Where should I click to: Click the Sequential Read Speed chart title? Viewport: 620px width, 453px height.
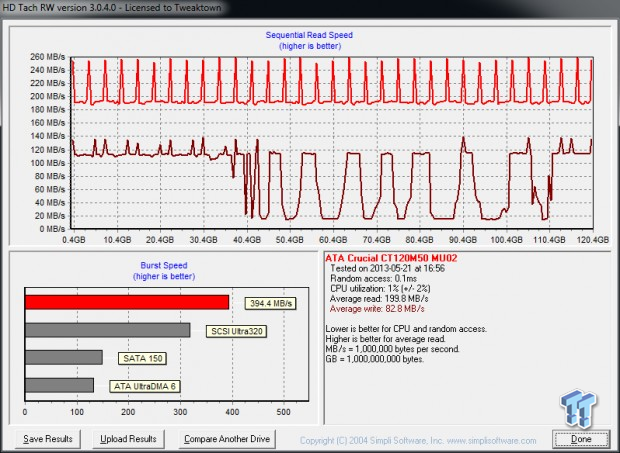pos(309,35)
